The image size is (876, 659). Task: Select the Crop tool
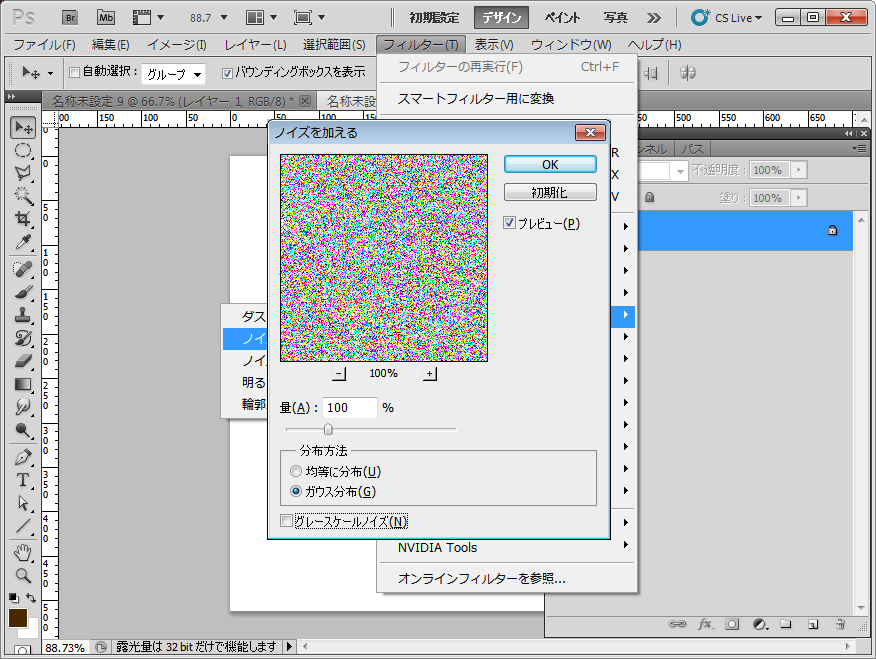(23, 218)
